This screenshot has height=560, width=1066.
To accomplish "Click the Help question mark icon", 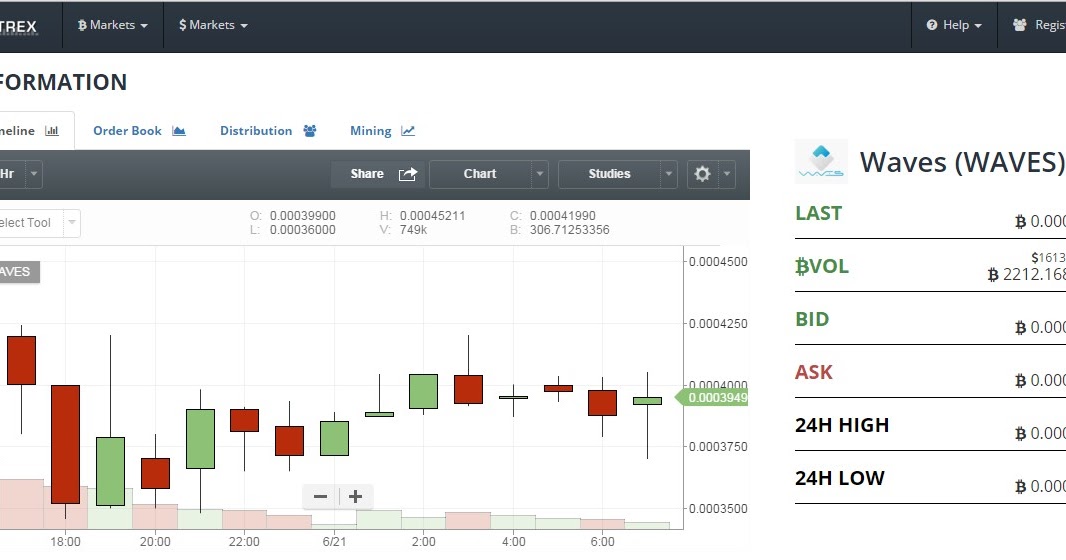I will (932, 25).
